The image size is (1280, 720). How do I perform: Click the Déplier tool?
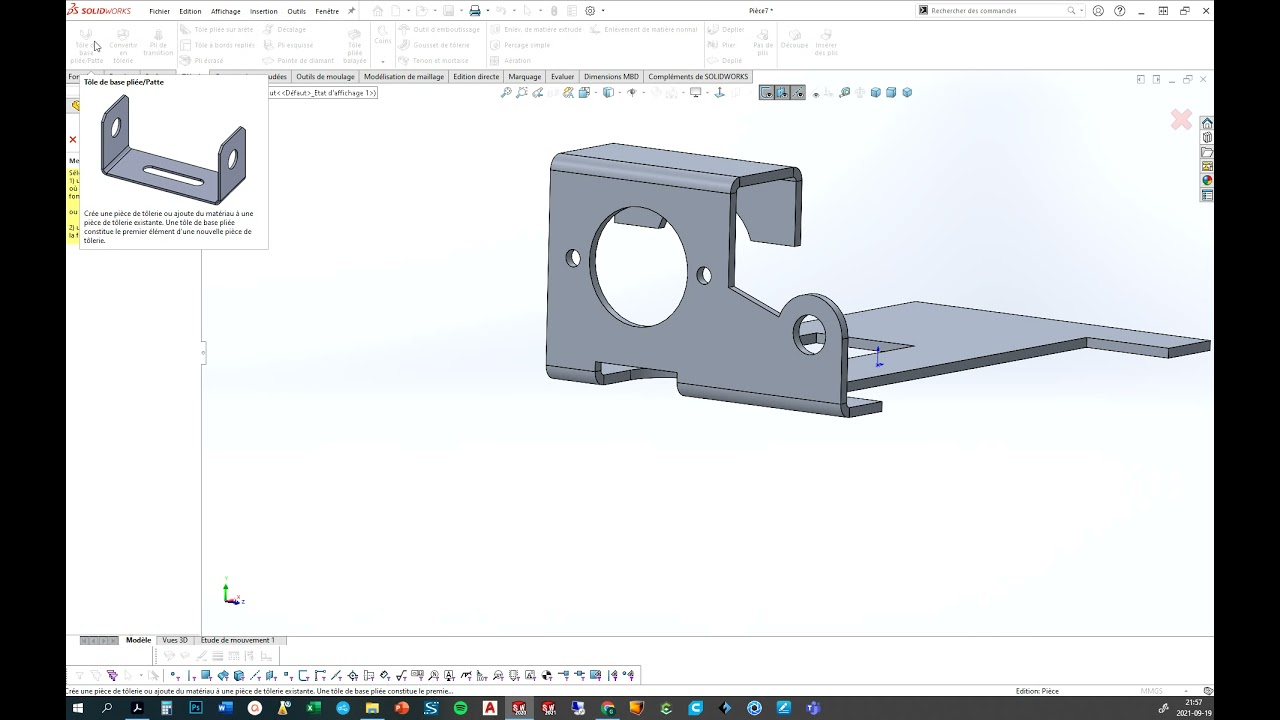726,30
